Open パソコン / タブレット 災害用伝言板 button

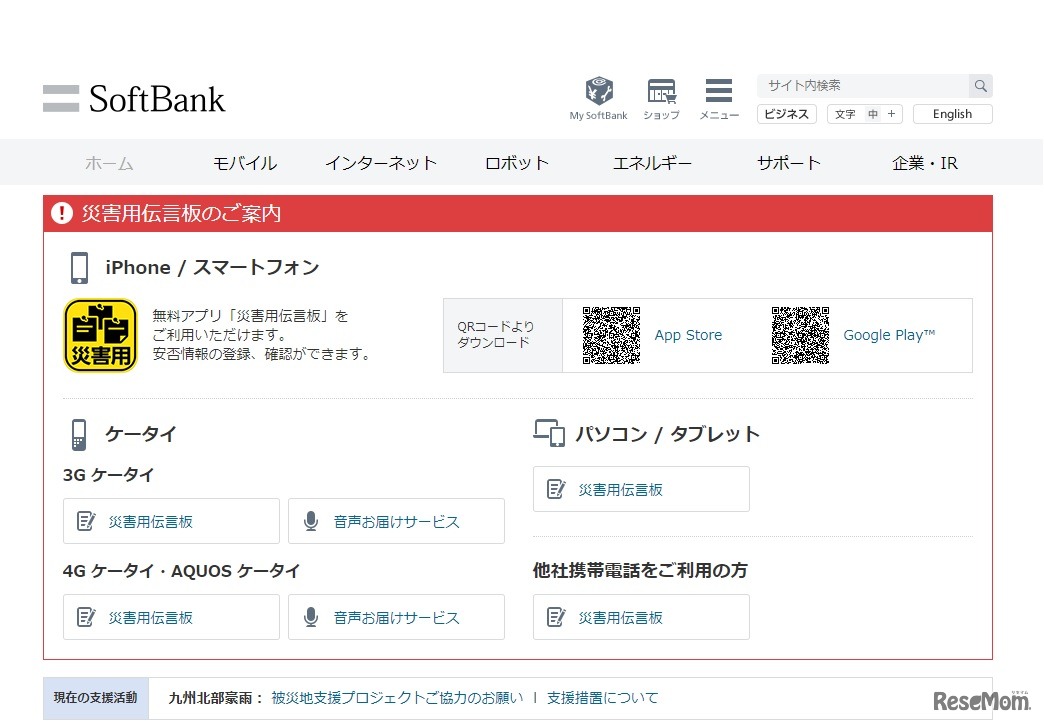click(641, 489)
